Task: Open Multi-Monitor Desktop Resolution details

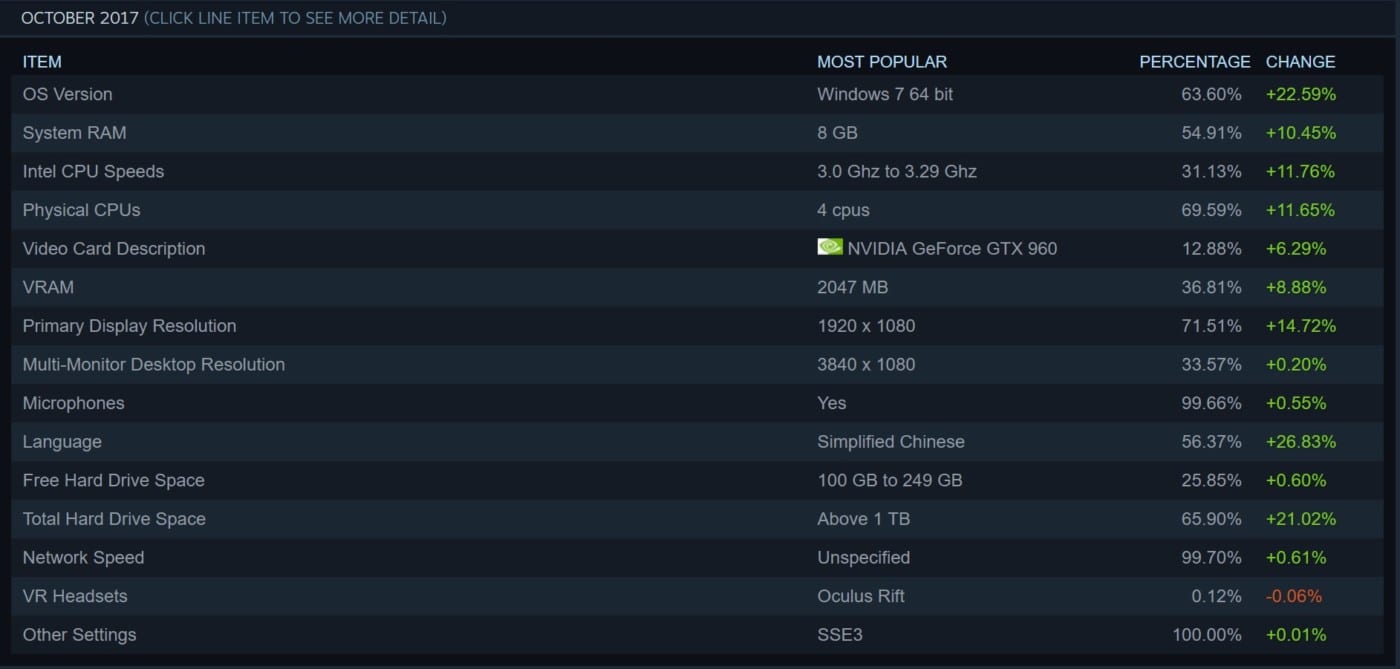Action: pos(154,365)
